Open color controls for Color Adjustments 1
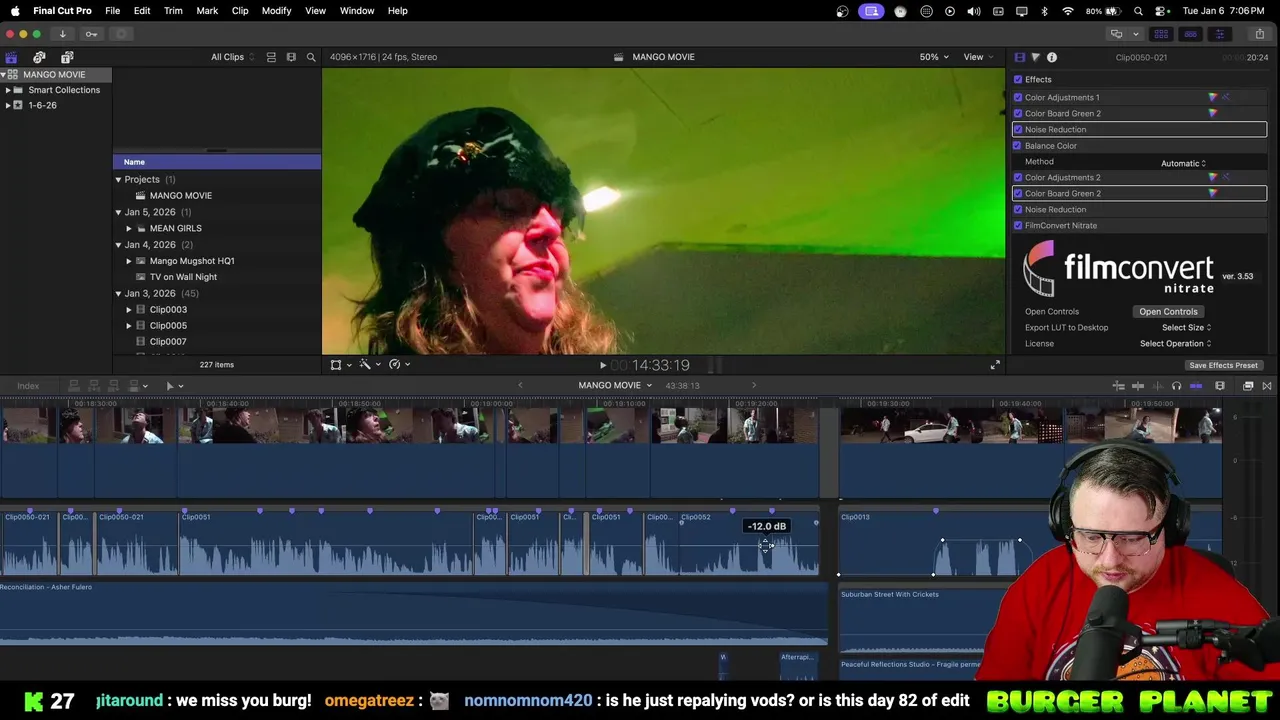This screenshot has width=1280, height=720. (1213, 97)
